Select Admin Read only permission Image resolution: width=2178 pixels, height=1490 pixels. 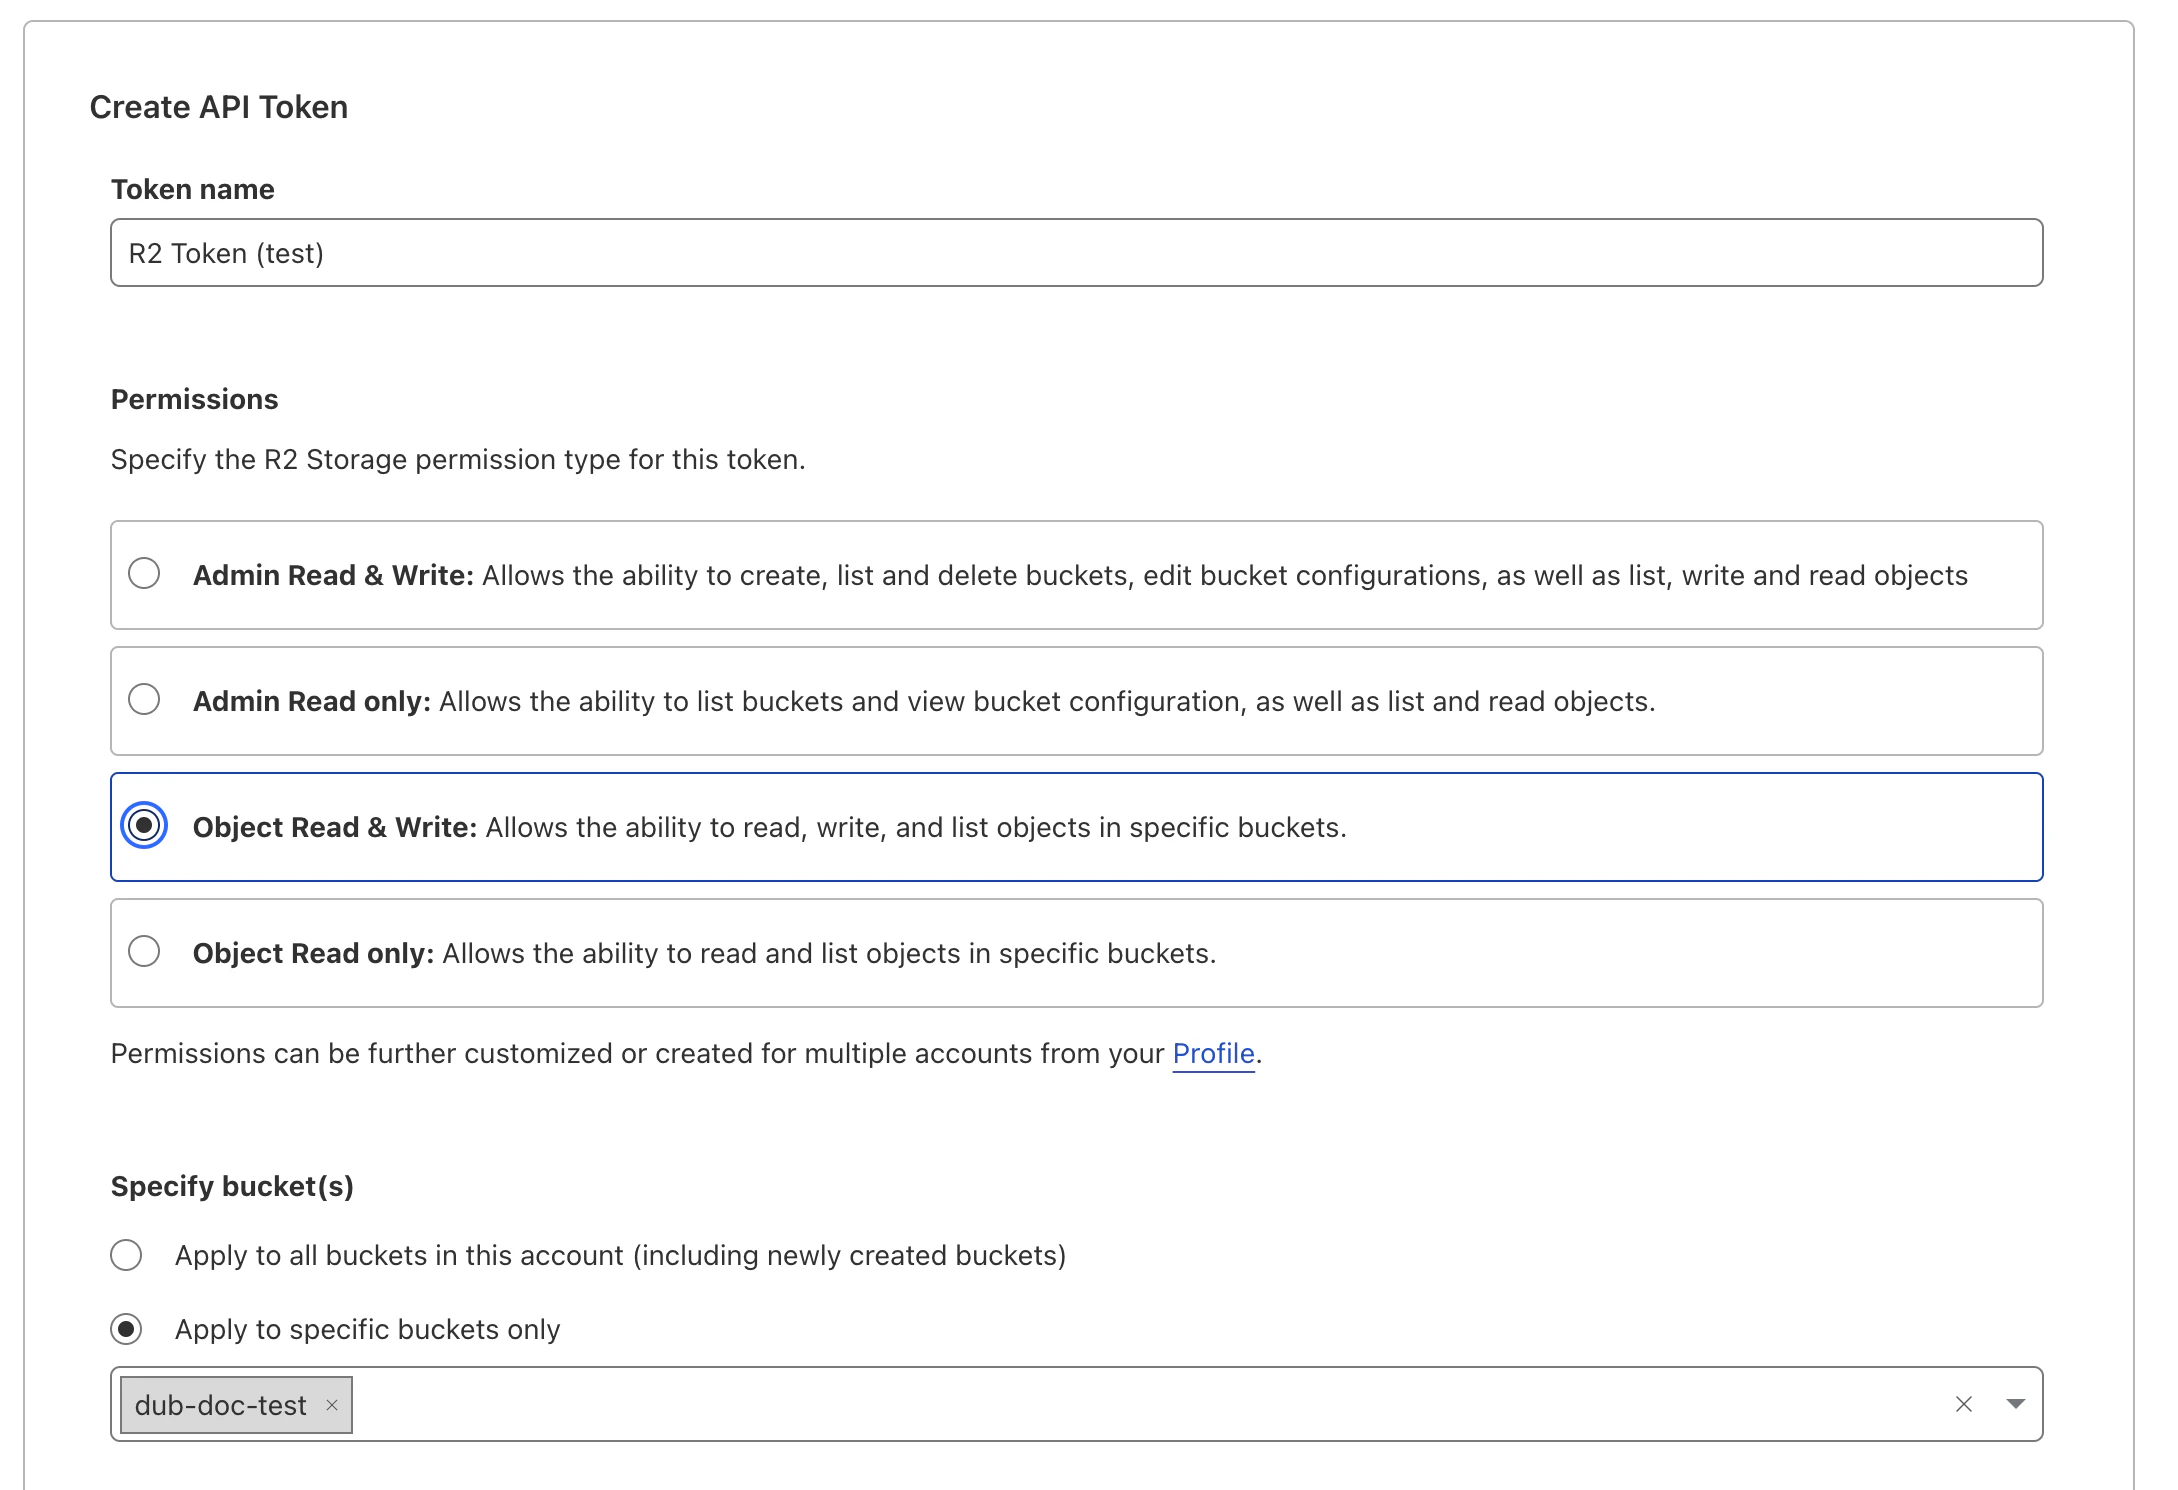(x=145, y=700)
